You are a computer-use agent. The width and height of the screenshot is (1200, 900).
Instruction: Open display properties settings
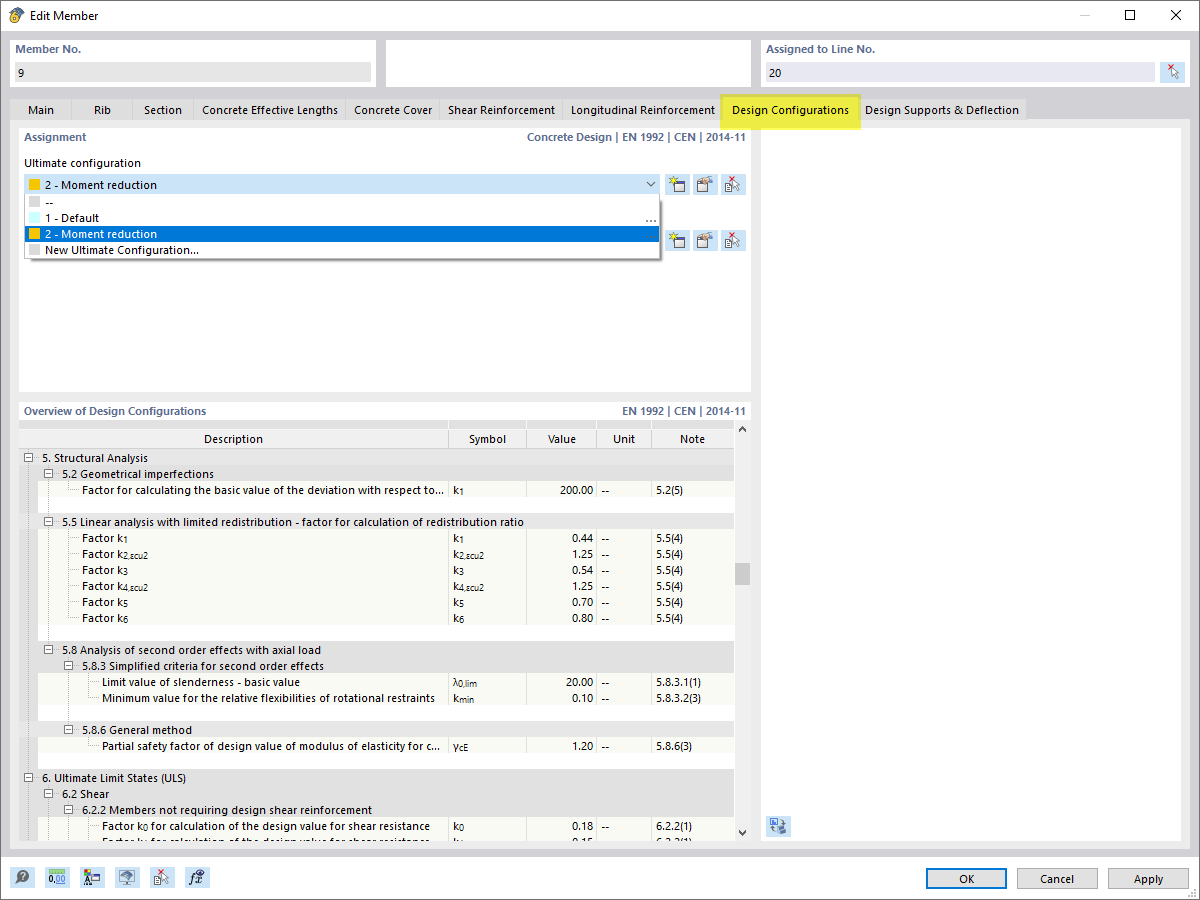[92, 877]
